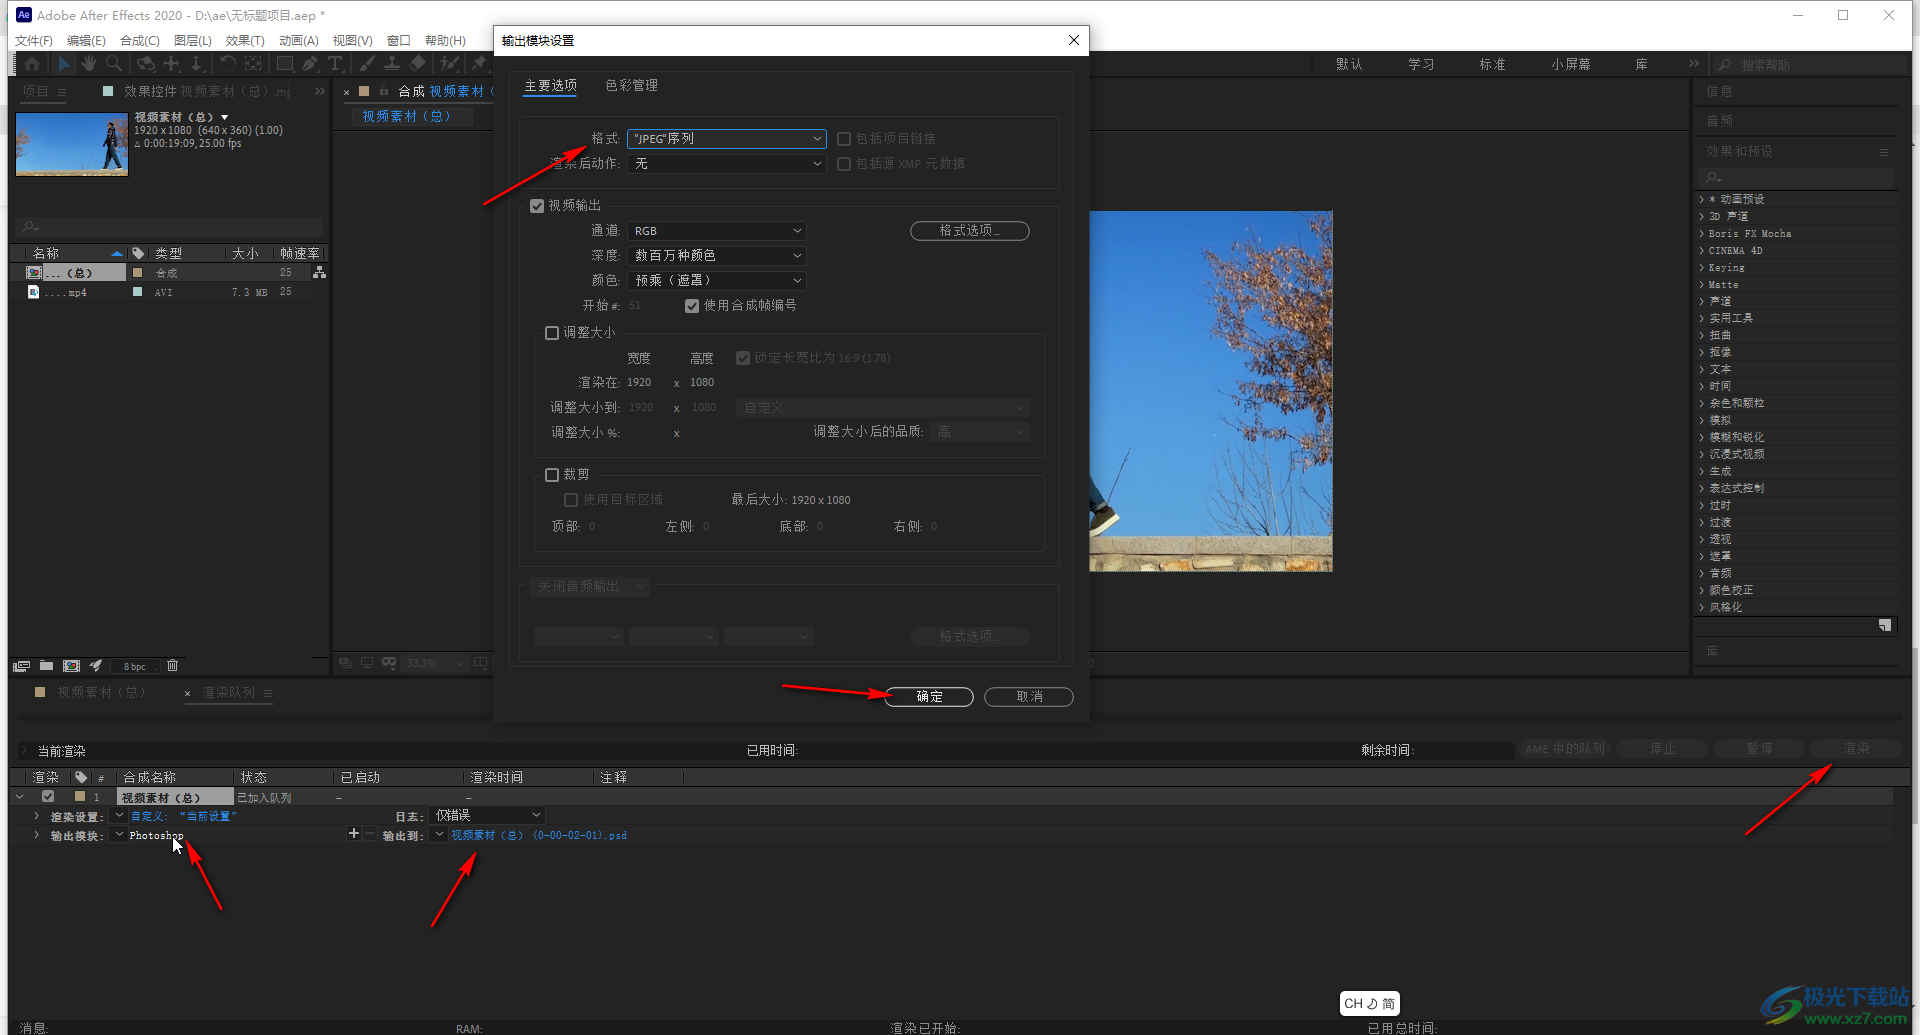Click the Interpret Footage icon in project panel

click(x=21, y=666)
